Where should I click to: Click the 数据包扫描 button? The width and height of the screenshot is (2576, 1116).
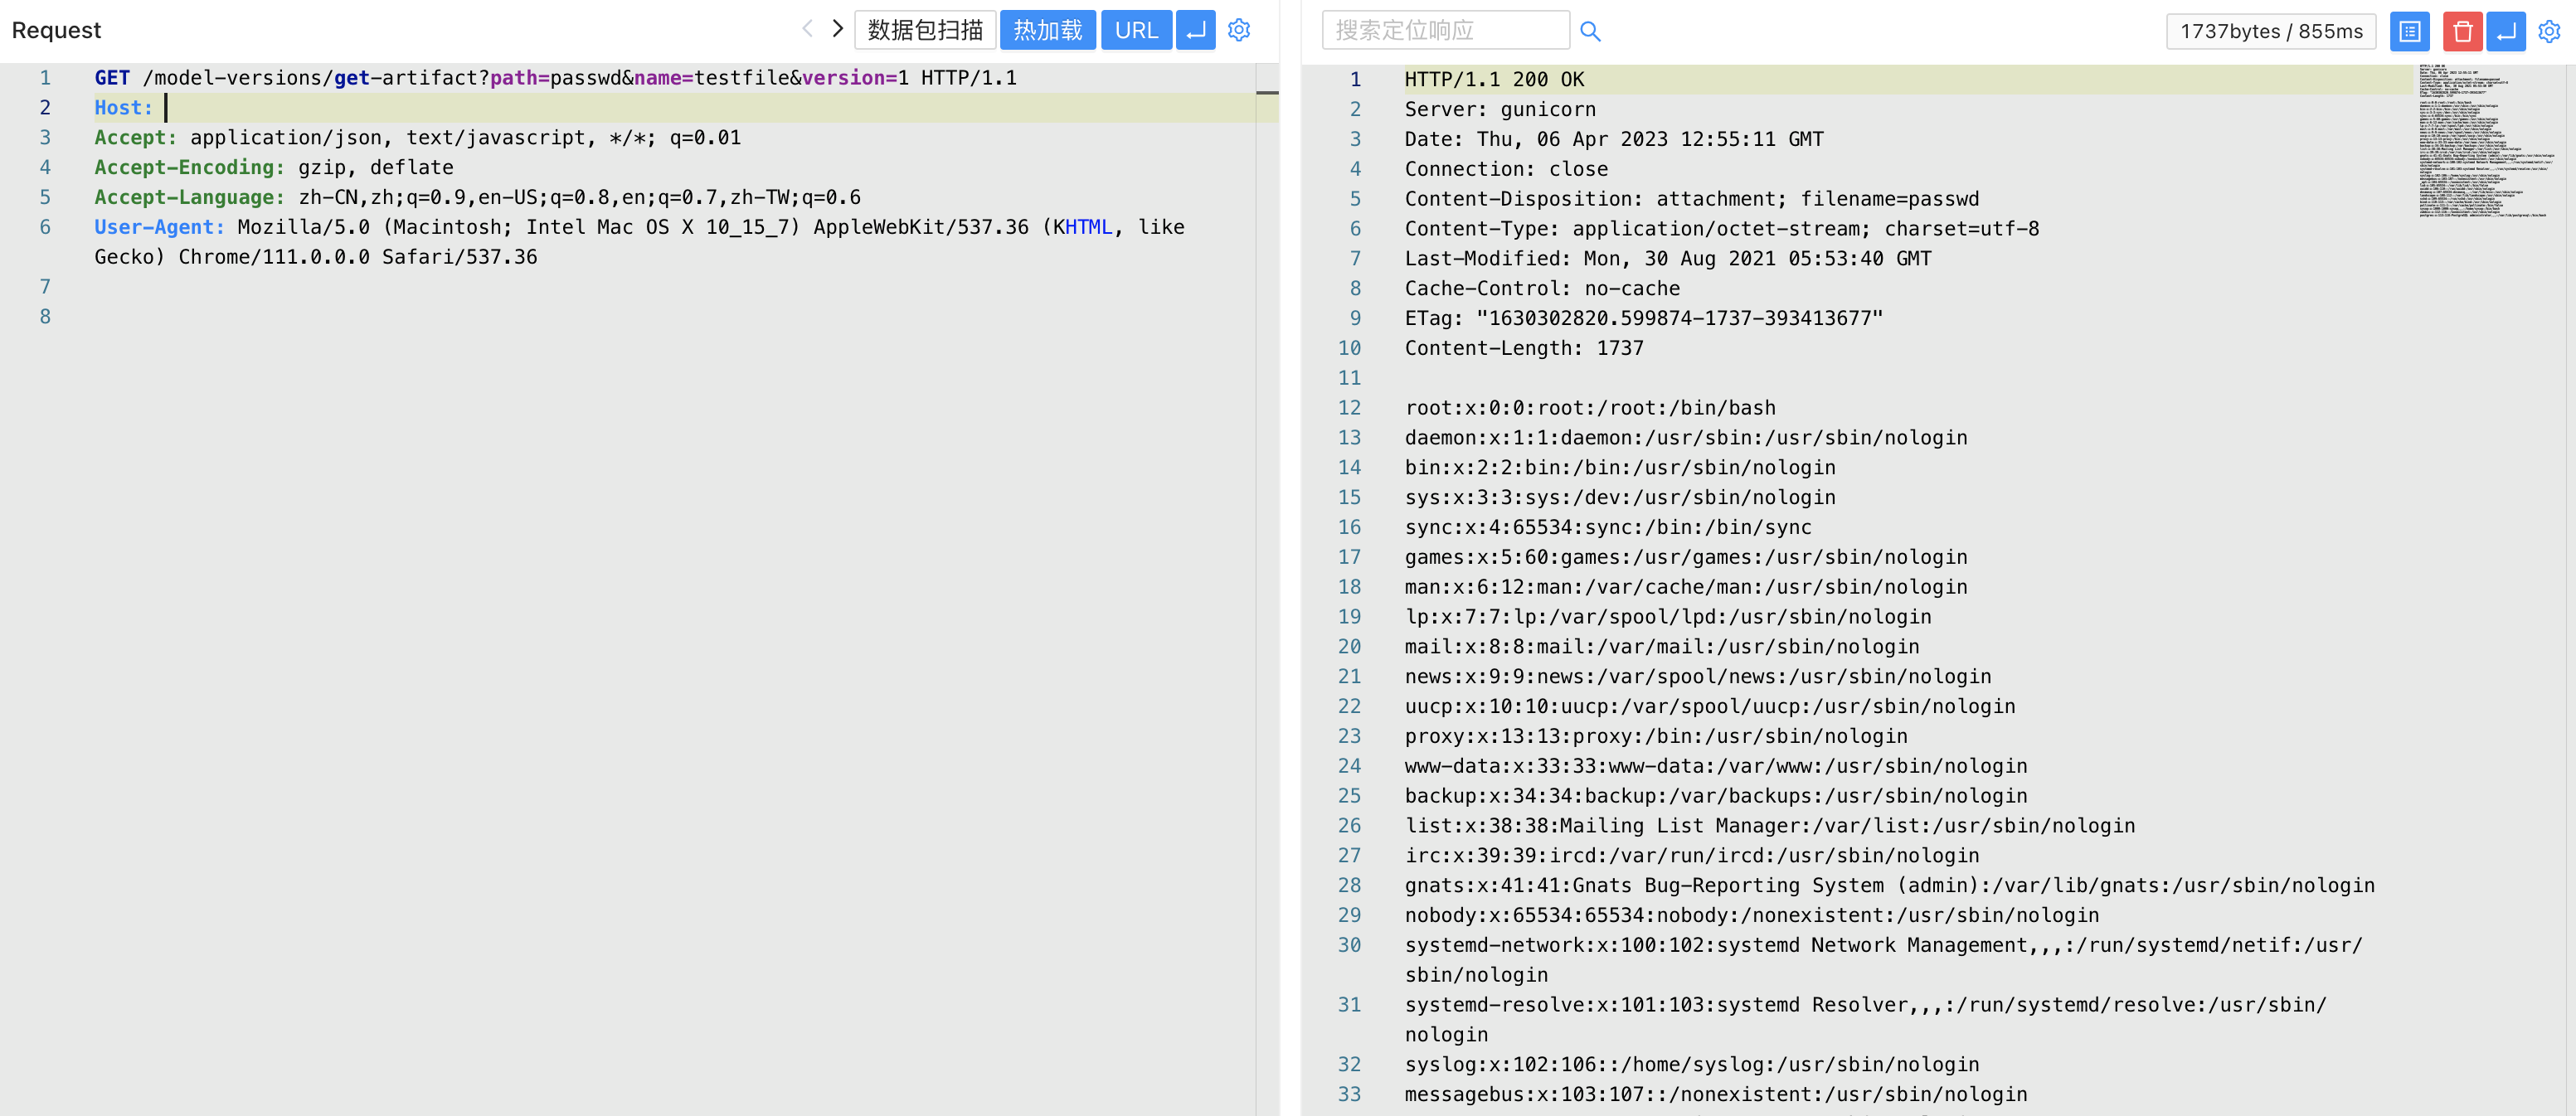point(925,30)
